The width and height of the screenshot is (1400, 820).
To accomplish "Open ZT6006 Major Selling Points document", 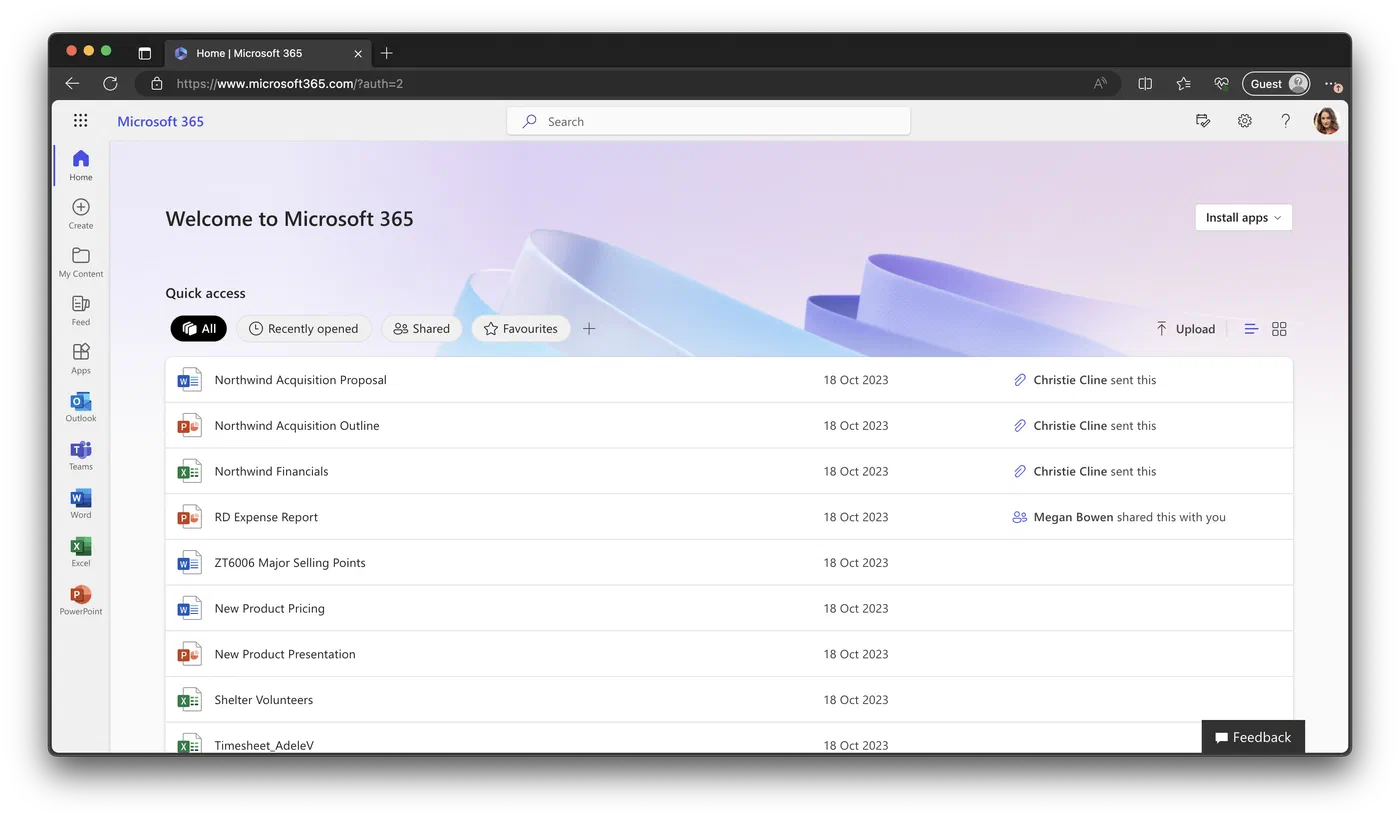I will coord(729,563).
